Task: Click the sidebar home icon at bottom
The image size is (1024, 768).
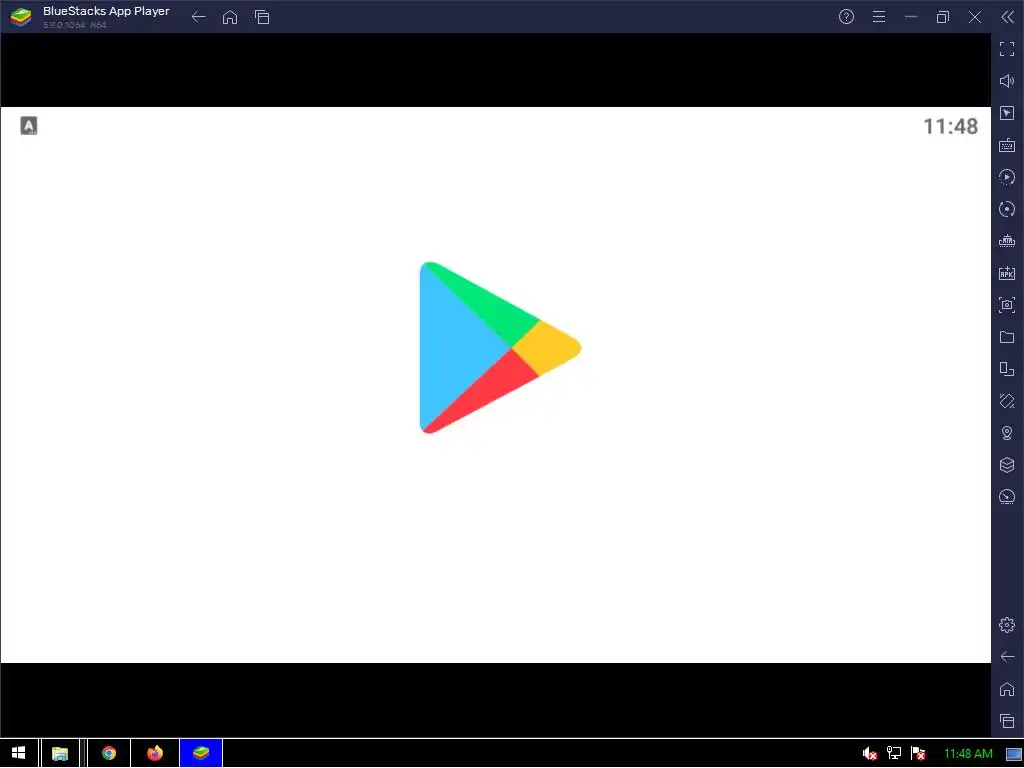Action: [1007, 689]
